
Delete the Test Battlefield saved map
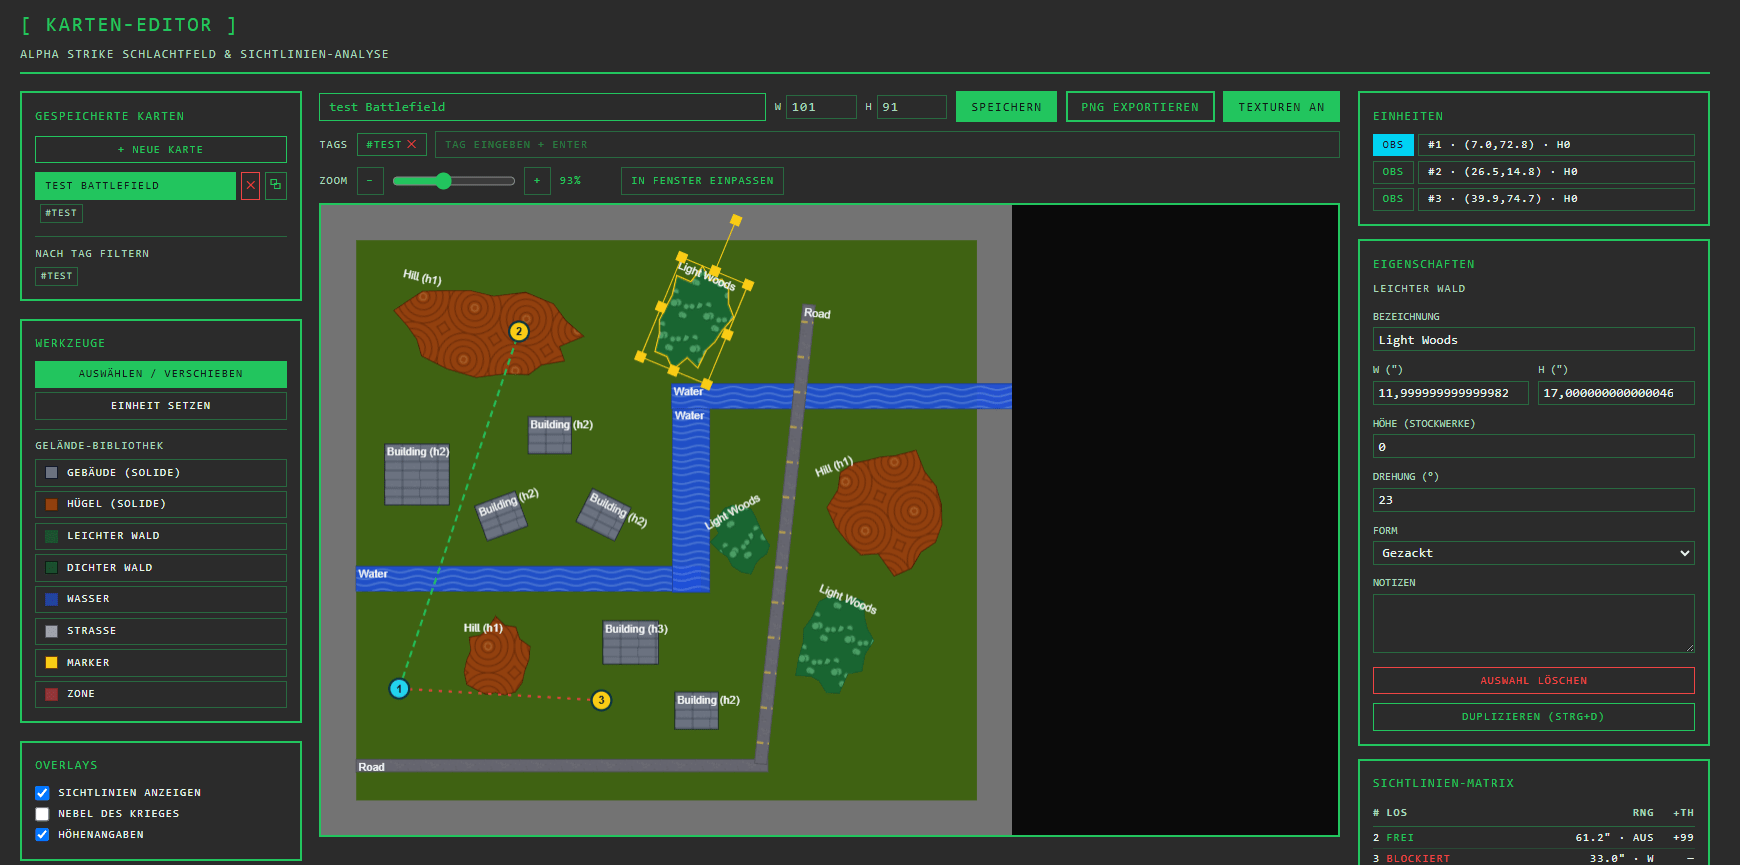point(250,186)
